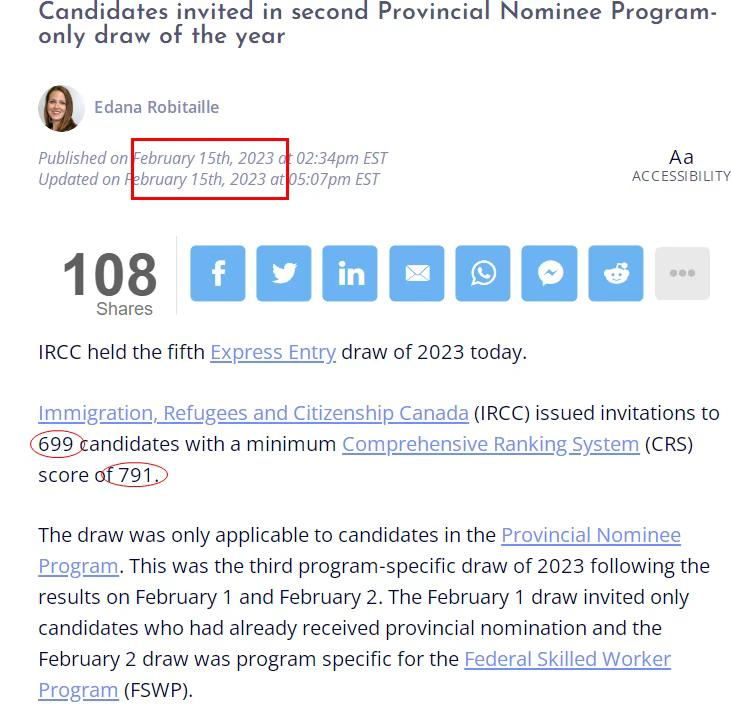Screen dimensions: 731x712
Task: Share article on WhatsApp
Action: [483, 273]
